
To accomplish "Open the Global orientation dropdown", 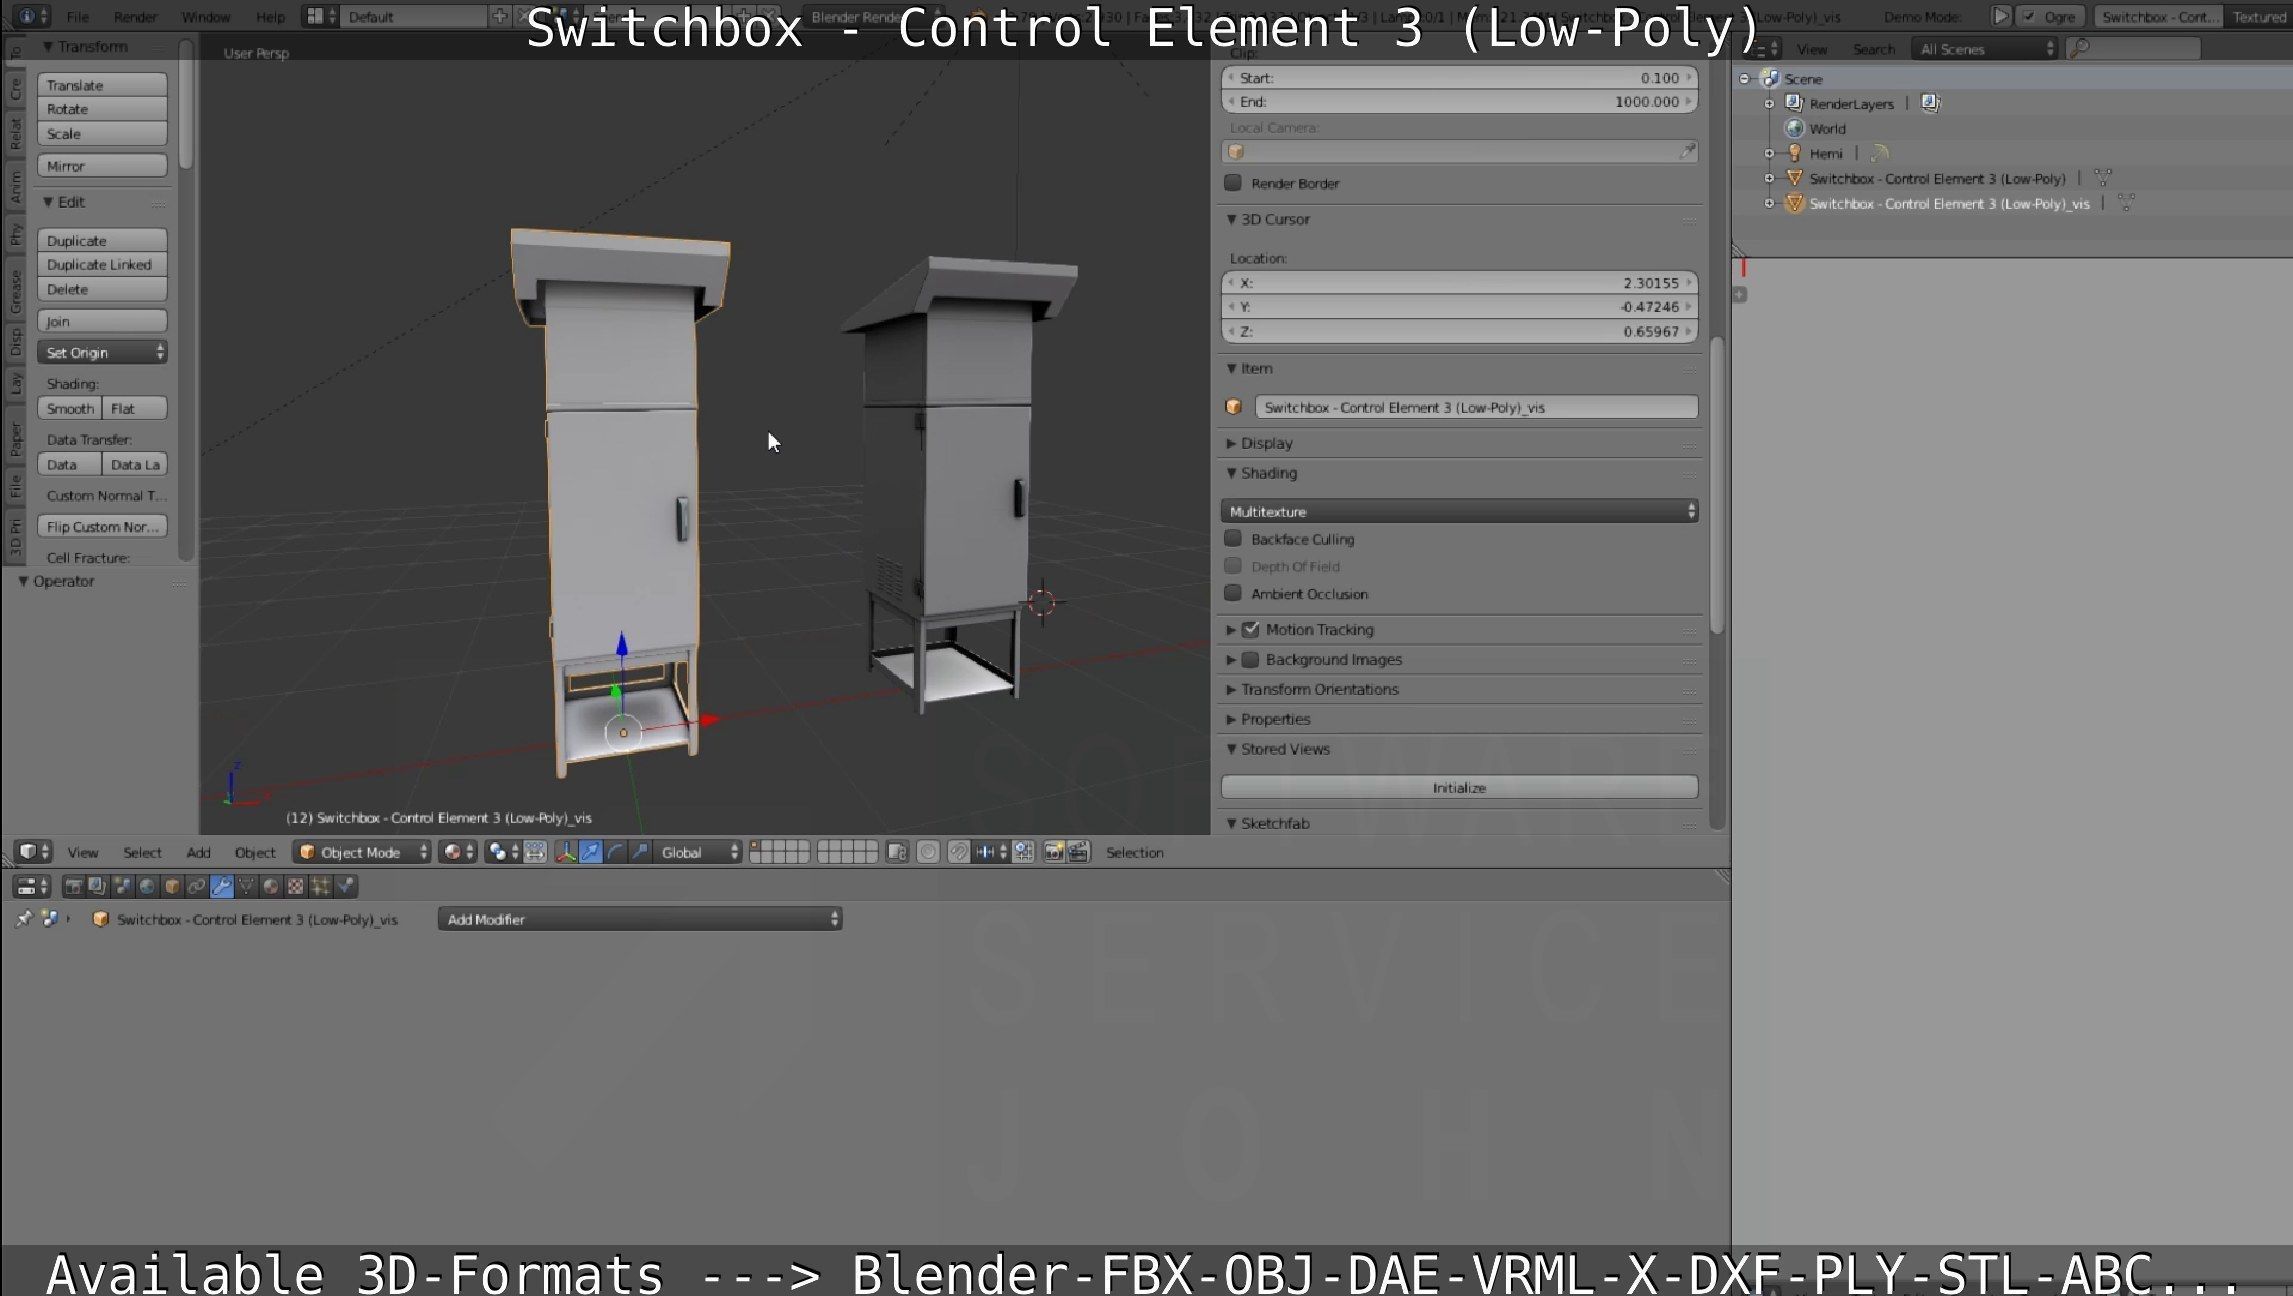I will click(698, 852).
